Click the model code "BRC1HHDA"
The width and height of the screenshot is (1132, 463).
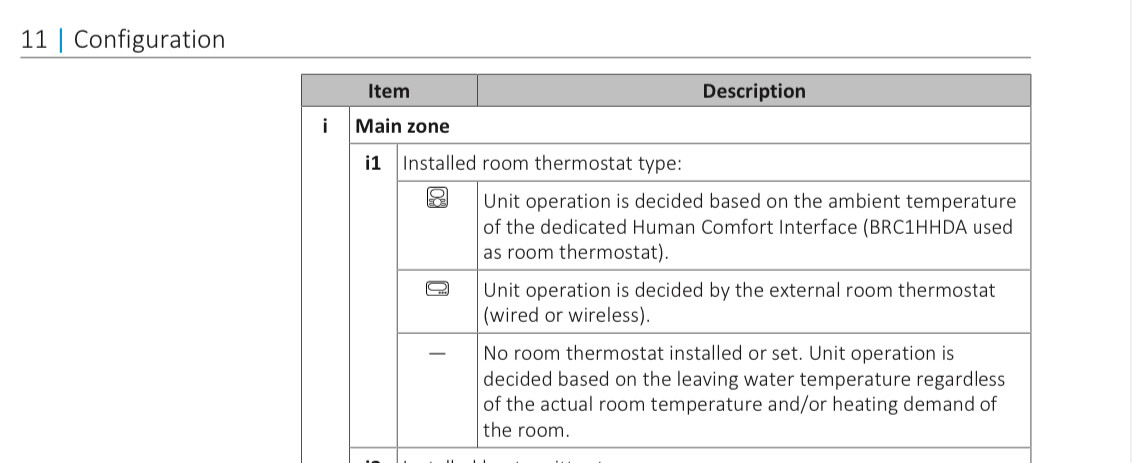tap(917, 227)
